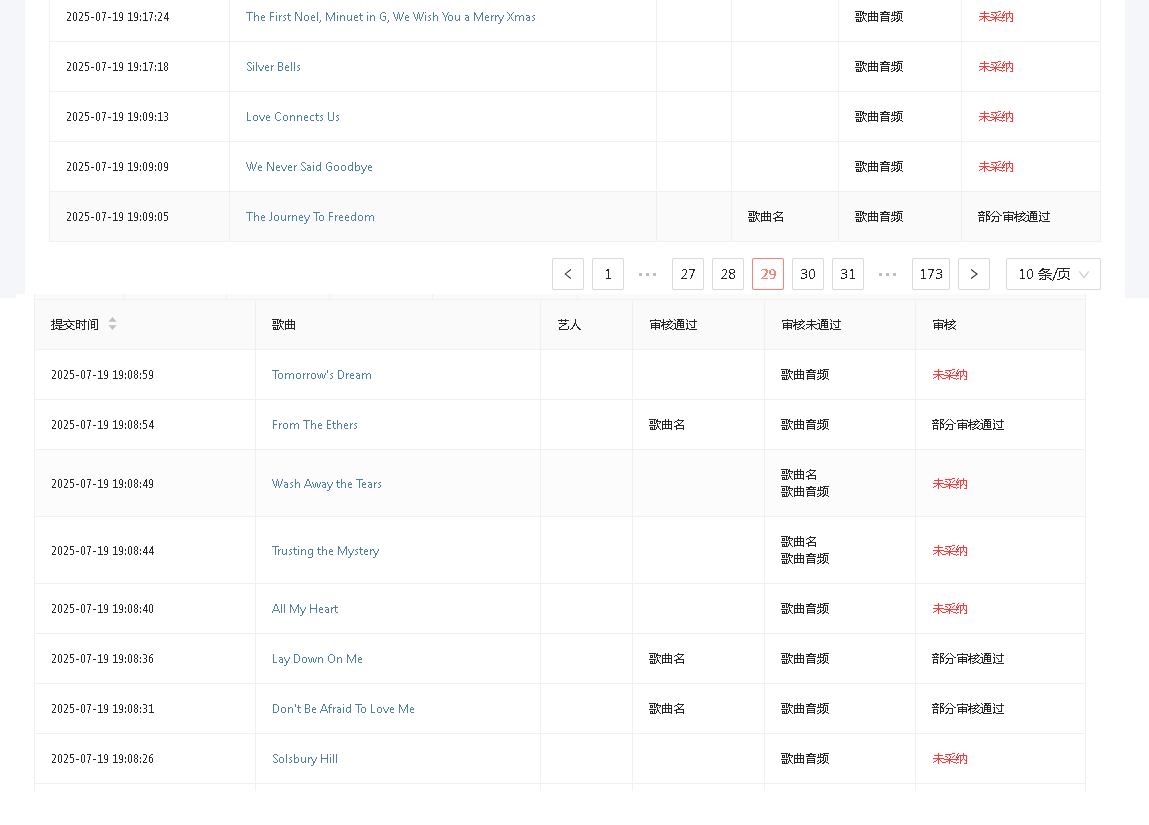This screenshot has width=1149, height=825.
Task: Open The Journey To Freedom song
Action: pos(310,217)
